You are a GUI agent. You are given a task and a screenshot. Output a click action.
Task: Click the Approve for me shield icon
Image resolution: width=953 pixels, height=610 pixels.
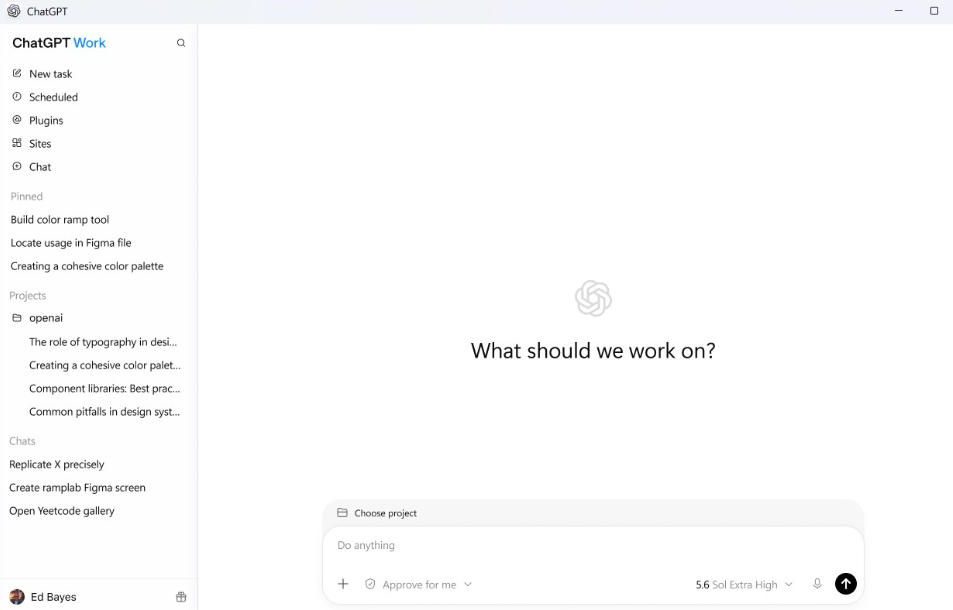(x=370, y=584)
